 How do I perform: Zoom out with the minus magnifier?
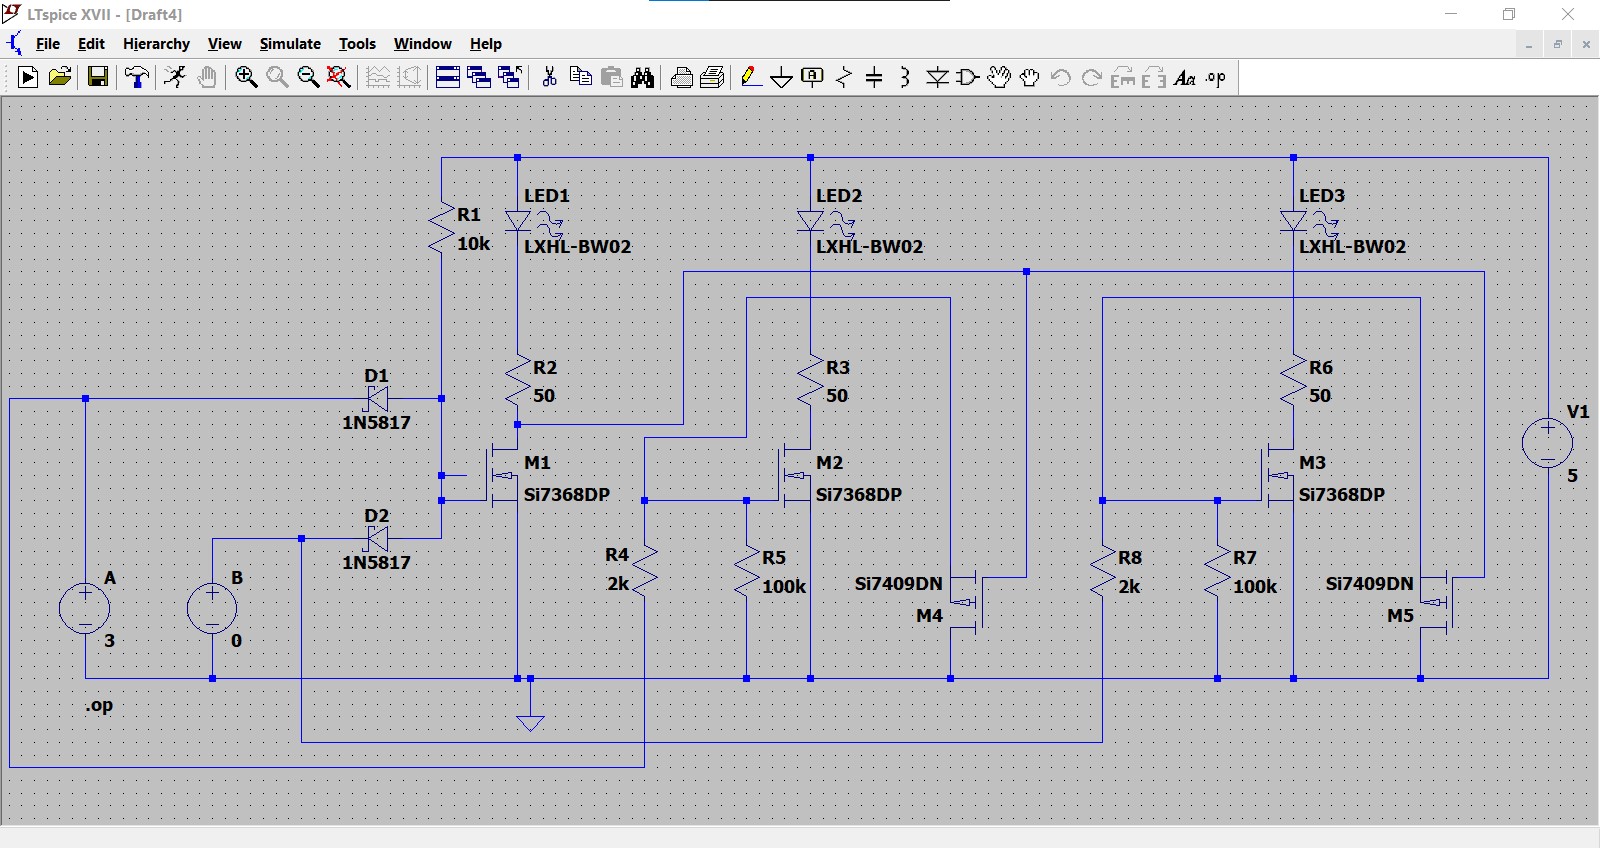(x=308, y=77)
